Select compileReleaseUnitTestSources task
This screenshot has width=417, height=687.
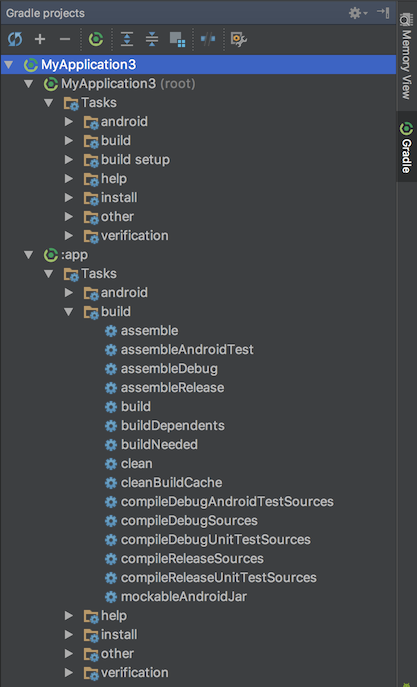pyautogui.click(x=219, y=577)
